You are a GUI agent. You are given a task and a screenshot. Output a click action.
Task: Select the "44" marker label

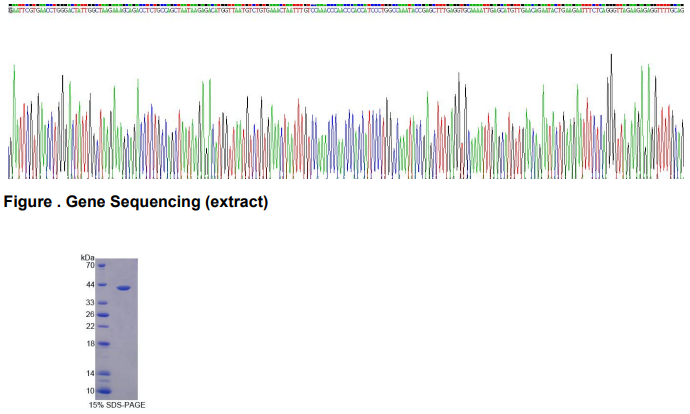[90, 285]
